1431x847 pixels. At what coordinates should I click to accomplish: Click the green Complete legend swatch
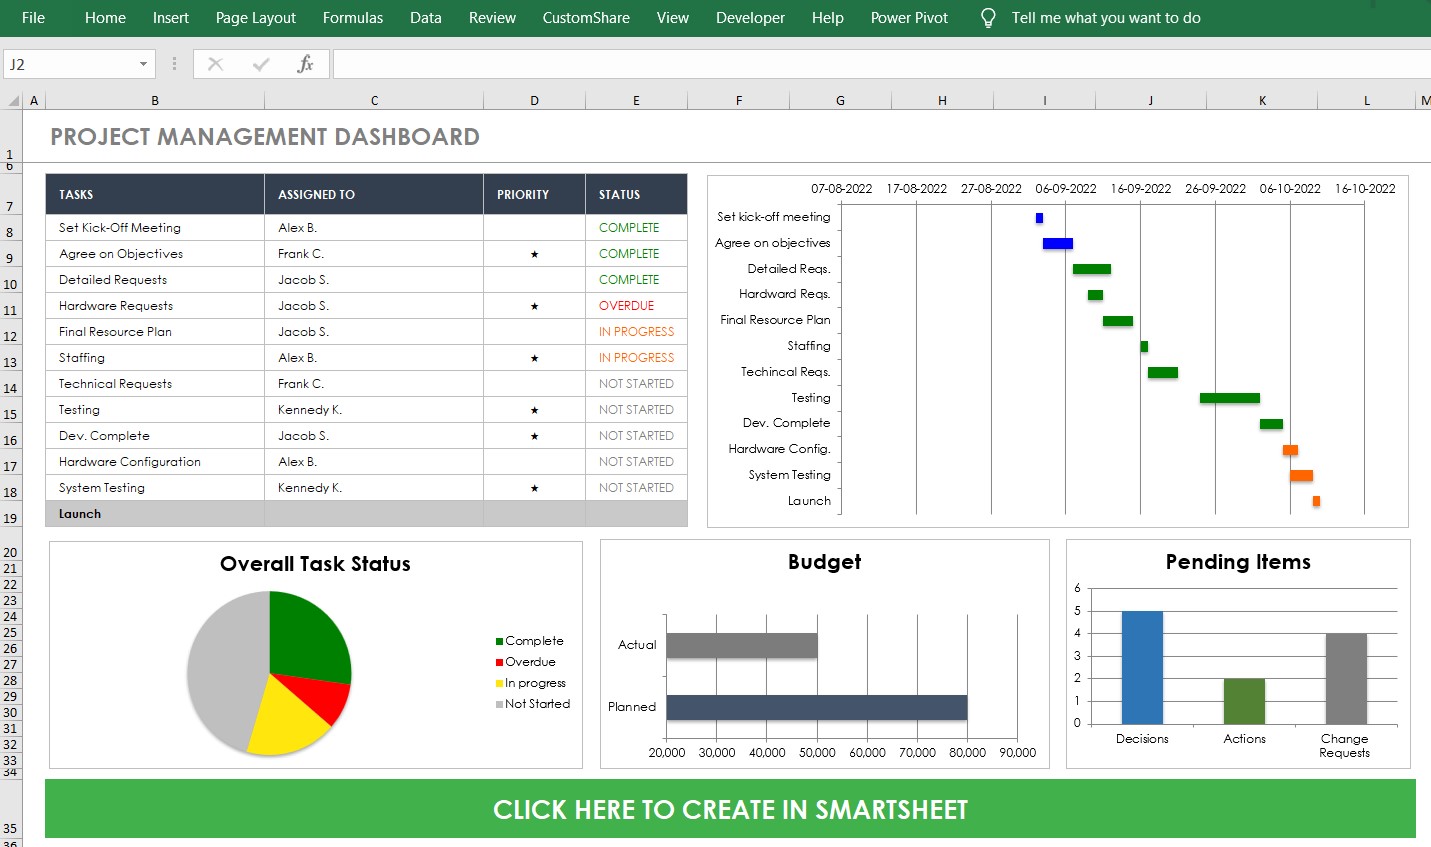[x=499, y=641]
